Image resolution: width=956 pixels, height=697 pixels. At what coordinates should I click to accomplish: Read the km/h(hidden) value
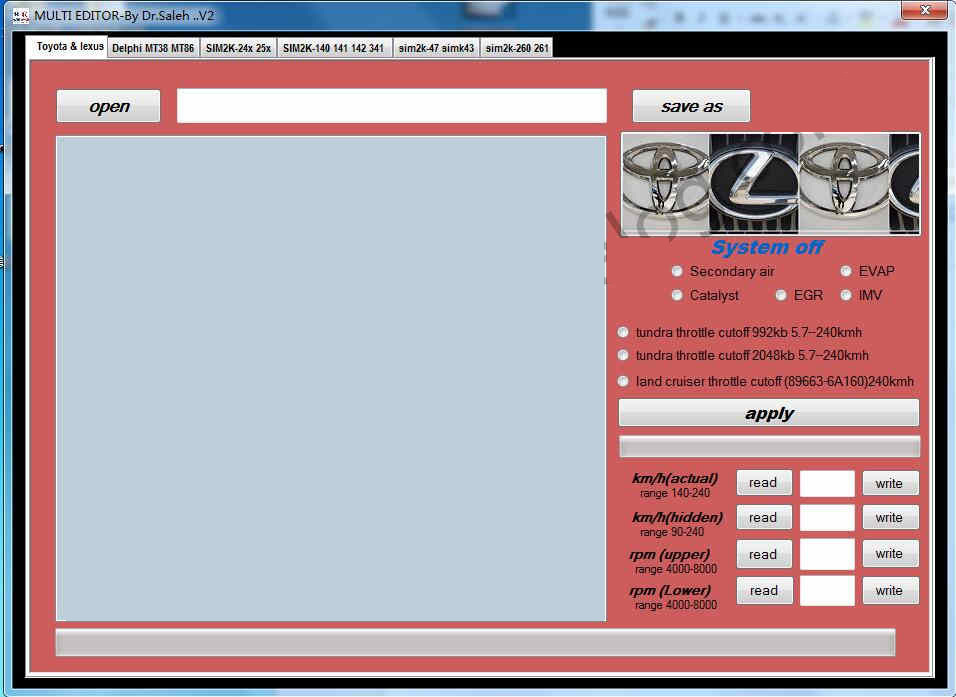[x=764, y=518]
